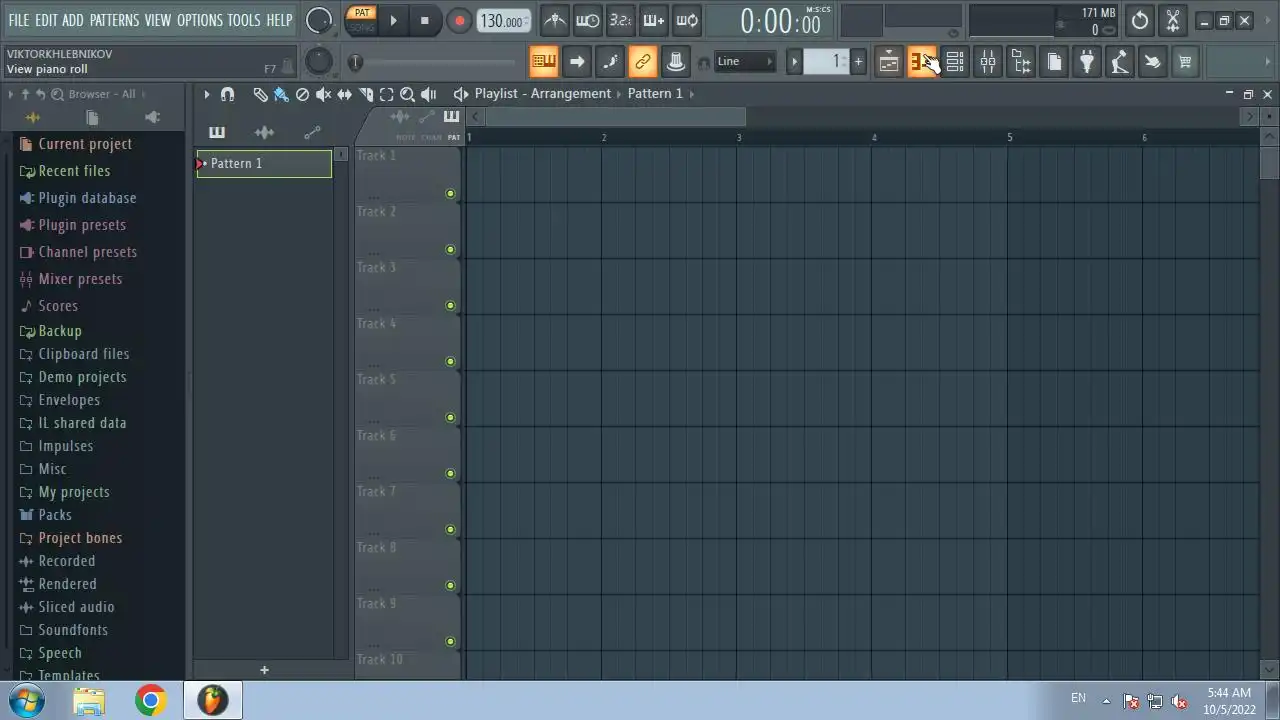Viewport: 1280px width, 720px height.
Task: Toggle the record button
Action: coord(459,20)
